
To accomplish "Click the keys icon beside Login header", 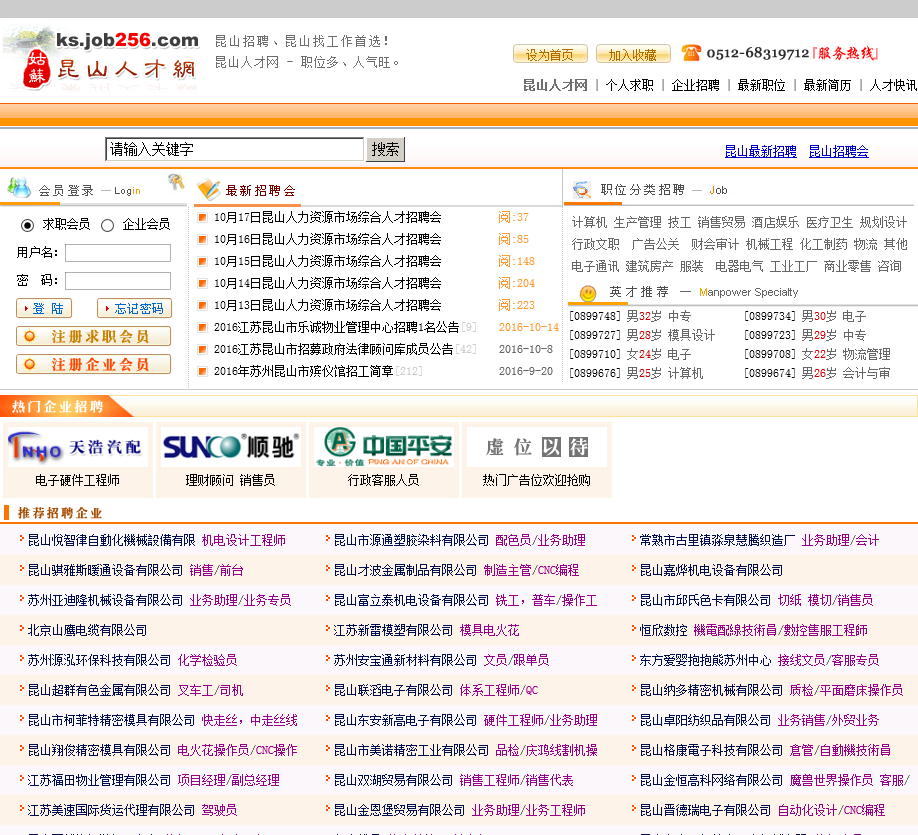I will pos(176,182).
